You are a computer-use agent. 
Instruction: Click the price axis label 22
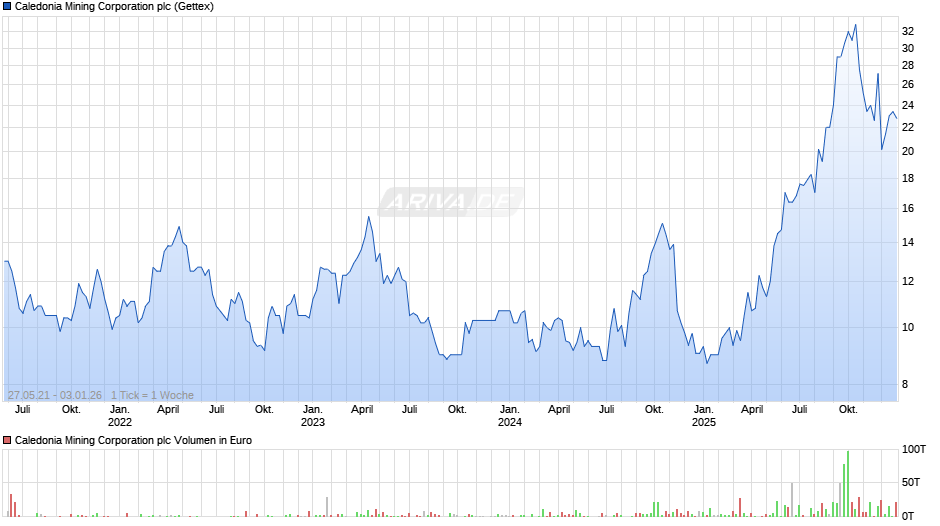908,127
